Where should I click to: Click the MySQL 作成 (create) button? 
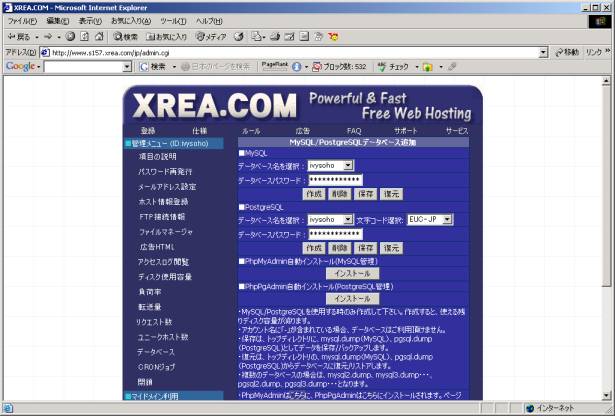[x=313, y=193]
